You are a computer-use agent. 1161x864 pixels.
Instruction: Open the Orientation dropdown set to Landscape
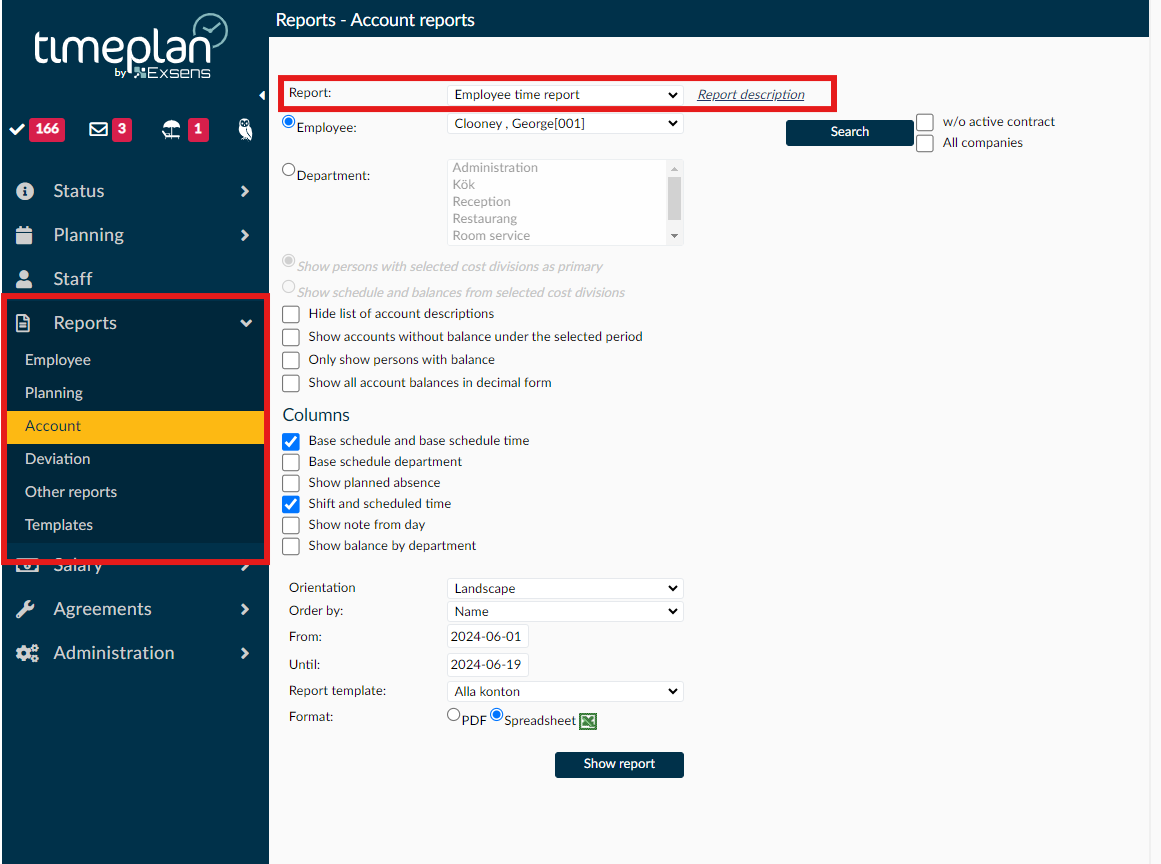565,588
